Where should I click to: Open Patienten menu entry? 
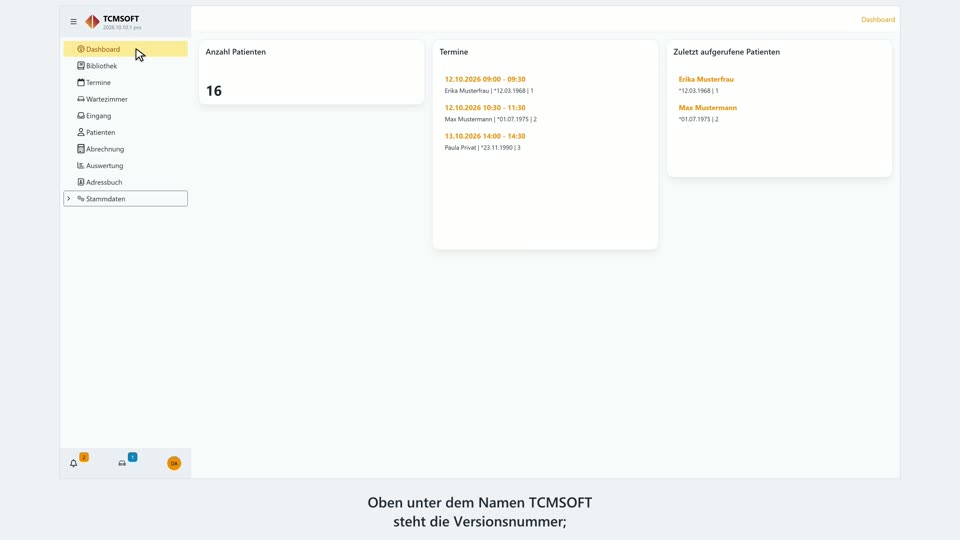pyautogui.click(x=100, y=132)
